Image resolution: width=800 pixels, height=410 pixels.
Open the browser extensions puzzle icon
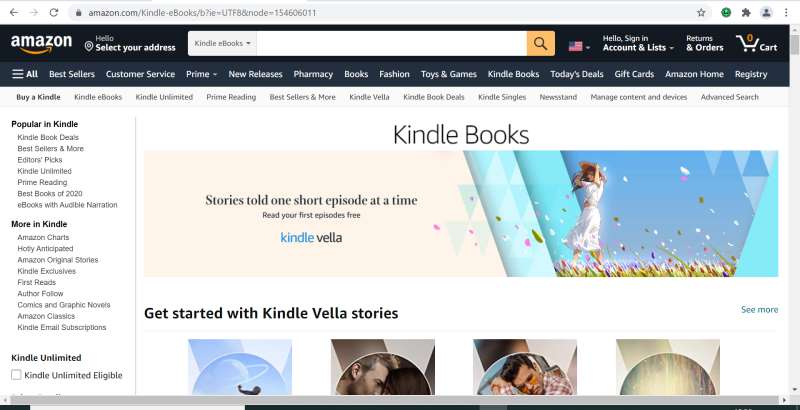tap(746, 13)
